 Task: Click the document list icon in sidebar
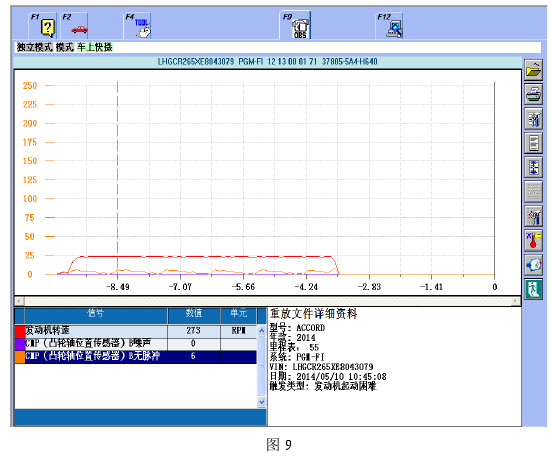(533, 143)
